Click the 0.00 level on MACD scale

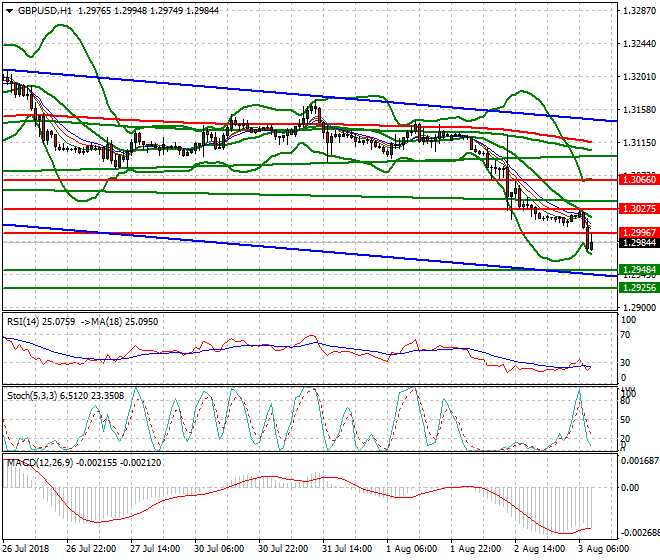(630, 488)
